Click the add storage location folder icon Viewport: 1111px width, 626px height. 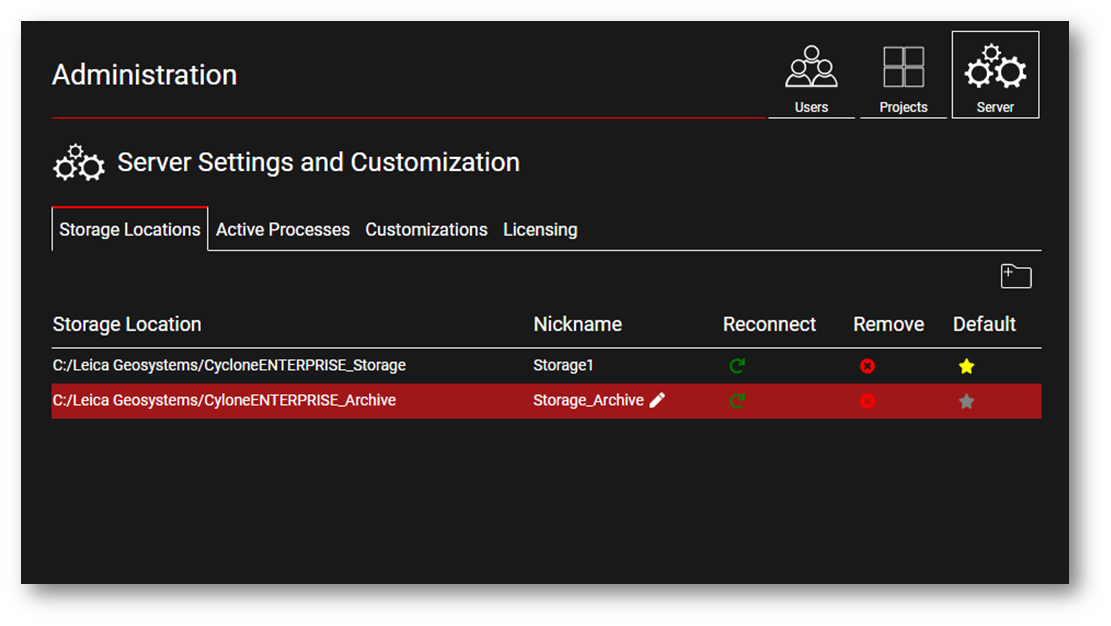click(1016, 277)
